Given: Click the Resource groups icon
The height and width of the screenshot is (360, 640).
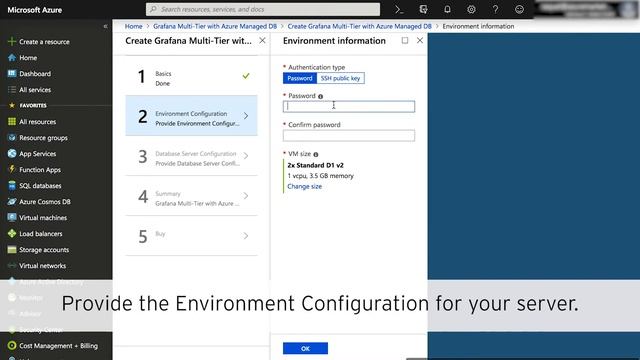Looking at the screenshot, I should 12,138.
